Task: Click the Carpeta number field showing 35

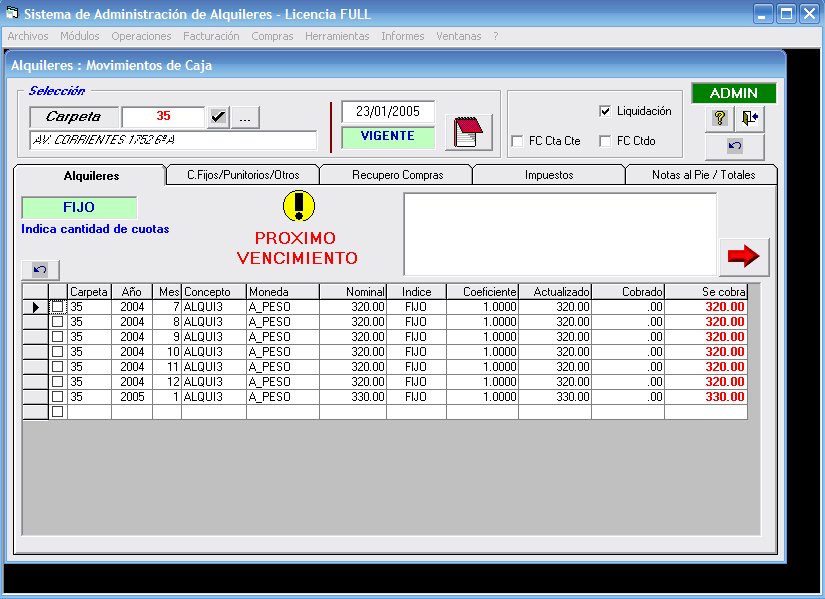Action: [163, 116]
